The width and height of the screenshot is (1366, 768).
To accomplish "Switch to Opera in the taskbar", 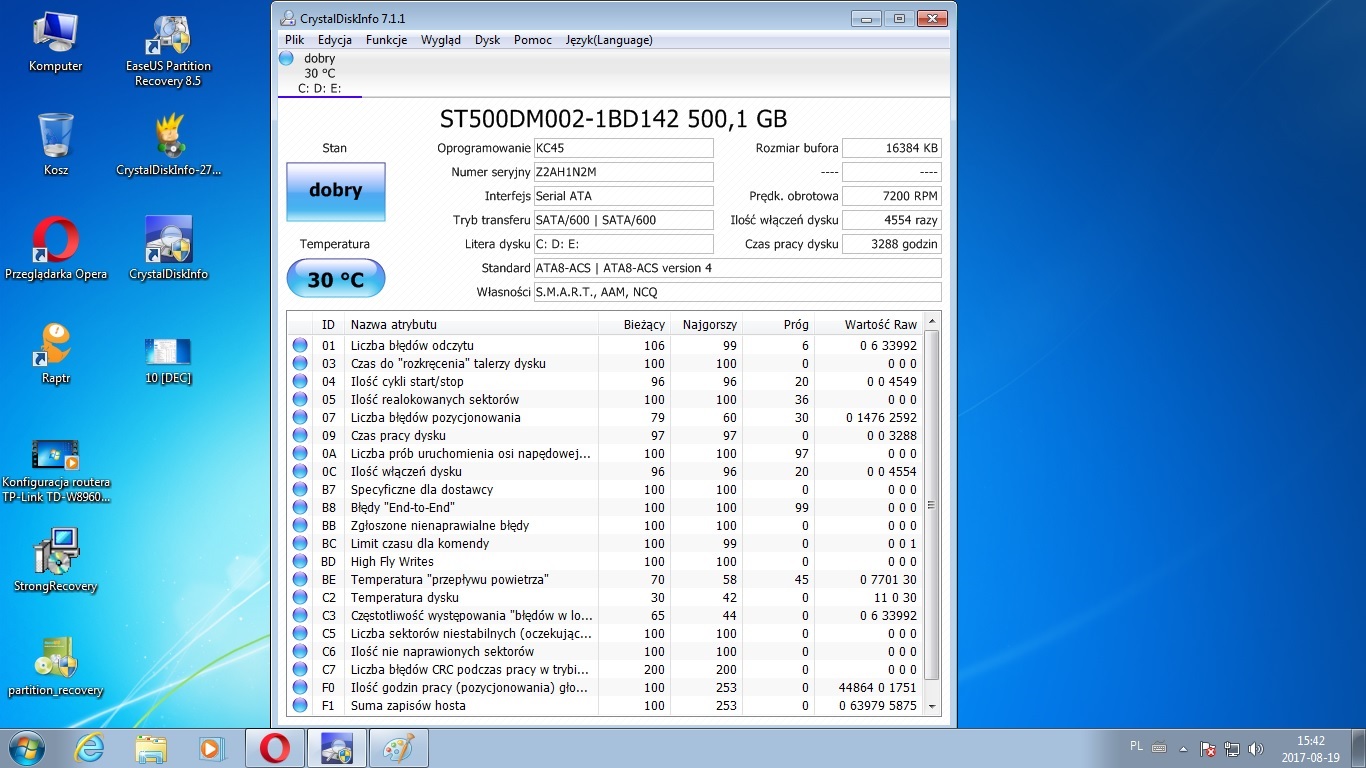I will click(275, 748).
